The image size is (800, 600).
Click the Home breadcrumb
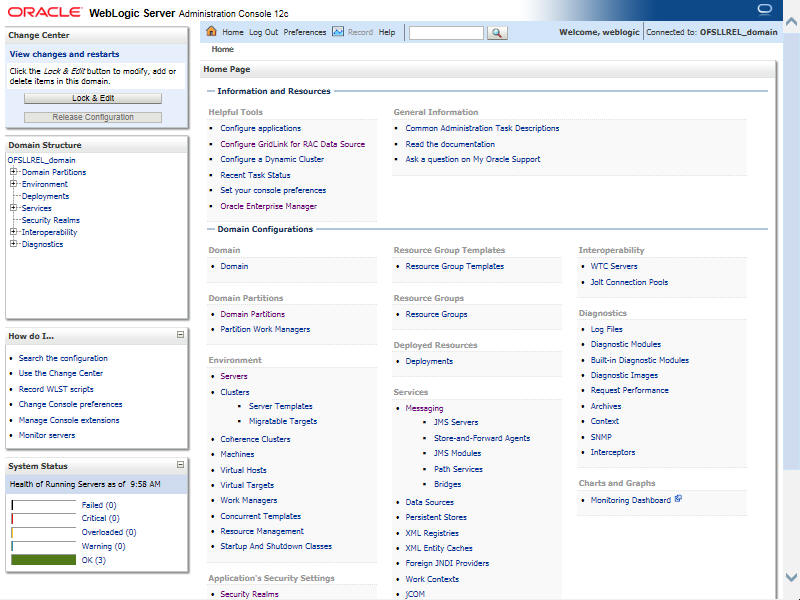pos(222,49)
